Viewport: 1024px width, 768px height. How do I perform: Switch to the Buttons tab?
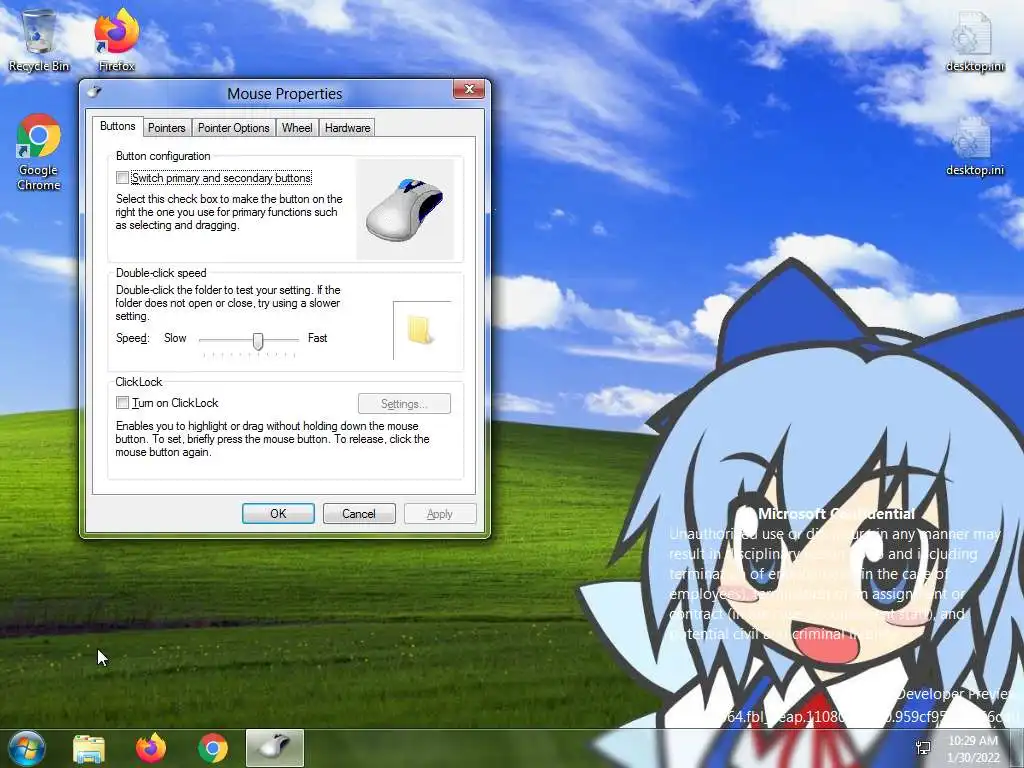pos(118,126)
